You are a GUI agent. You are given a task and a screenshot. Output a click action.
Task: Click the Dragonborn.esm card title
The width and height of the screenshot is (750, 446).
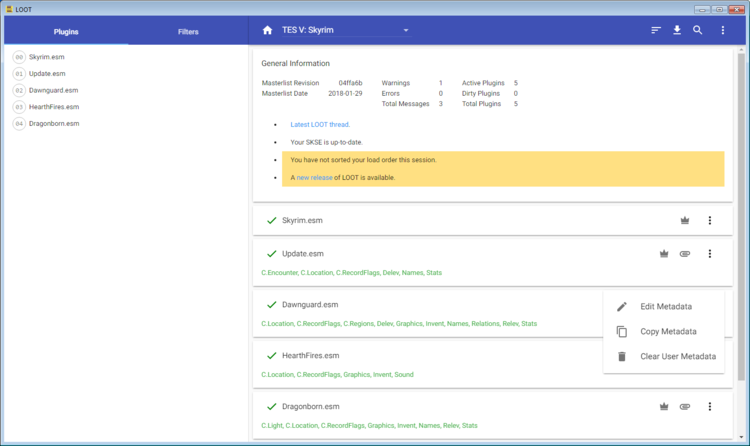click(x=310, y=406)
